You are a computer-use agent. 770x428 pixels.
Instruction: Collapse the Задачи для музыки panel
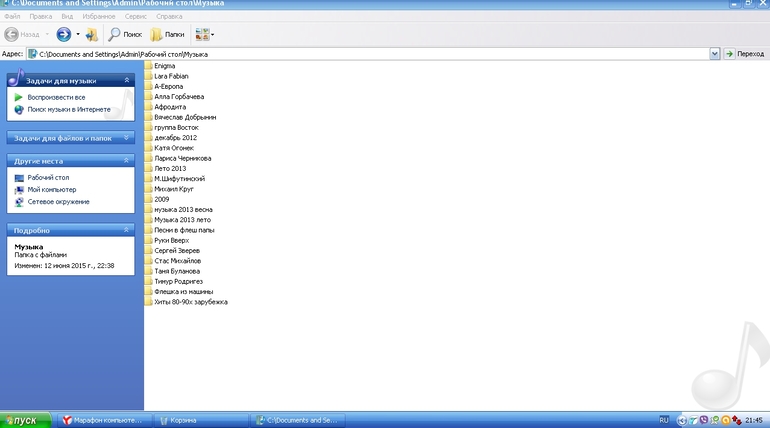pyautogui.click(x=126, y=79)
